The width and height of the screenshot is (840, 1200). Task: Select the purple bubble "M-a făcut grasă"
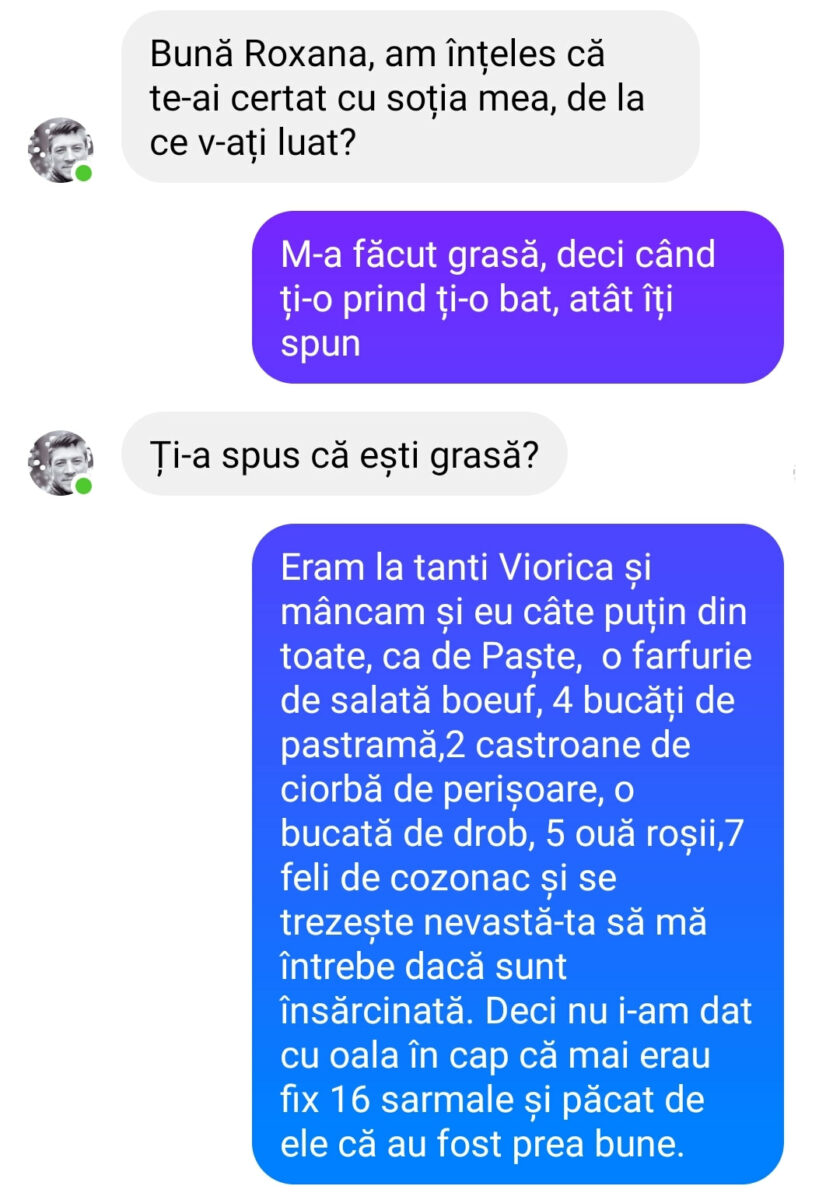pyautogui.click(x=517, y=297)
